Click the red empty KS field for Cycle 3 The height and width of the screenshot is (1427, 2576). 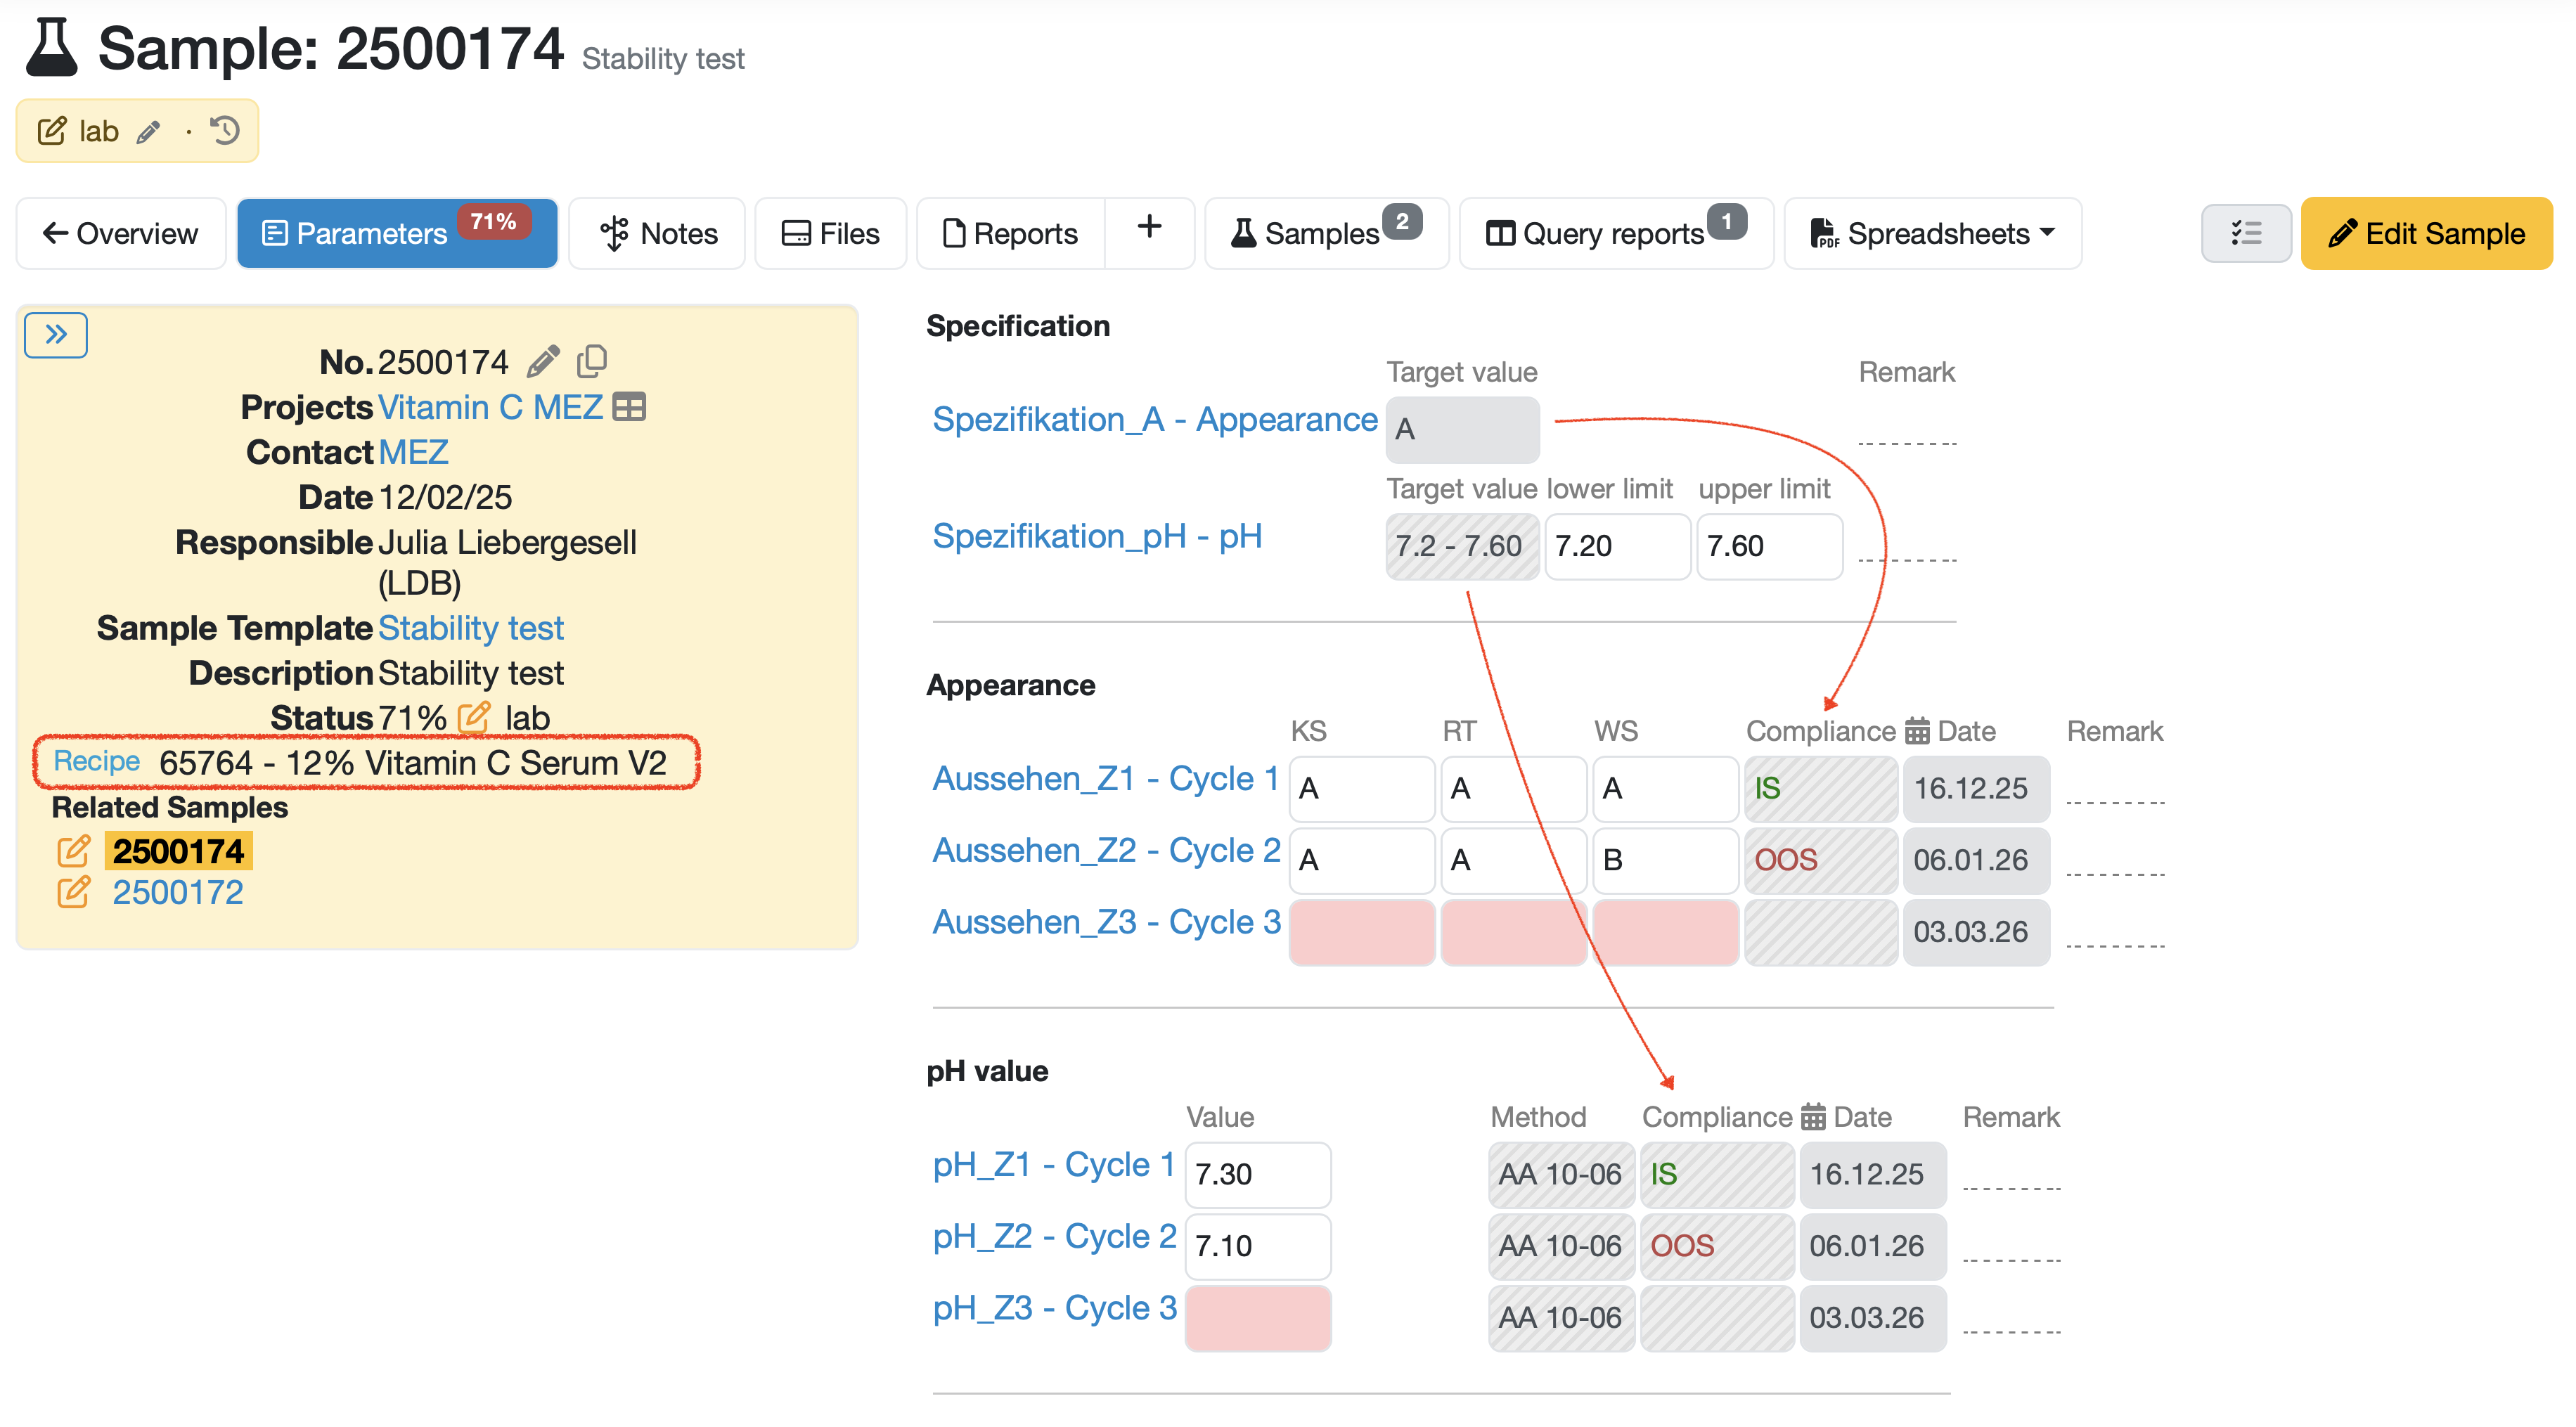coord(1361,931)
